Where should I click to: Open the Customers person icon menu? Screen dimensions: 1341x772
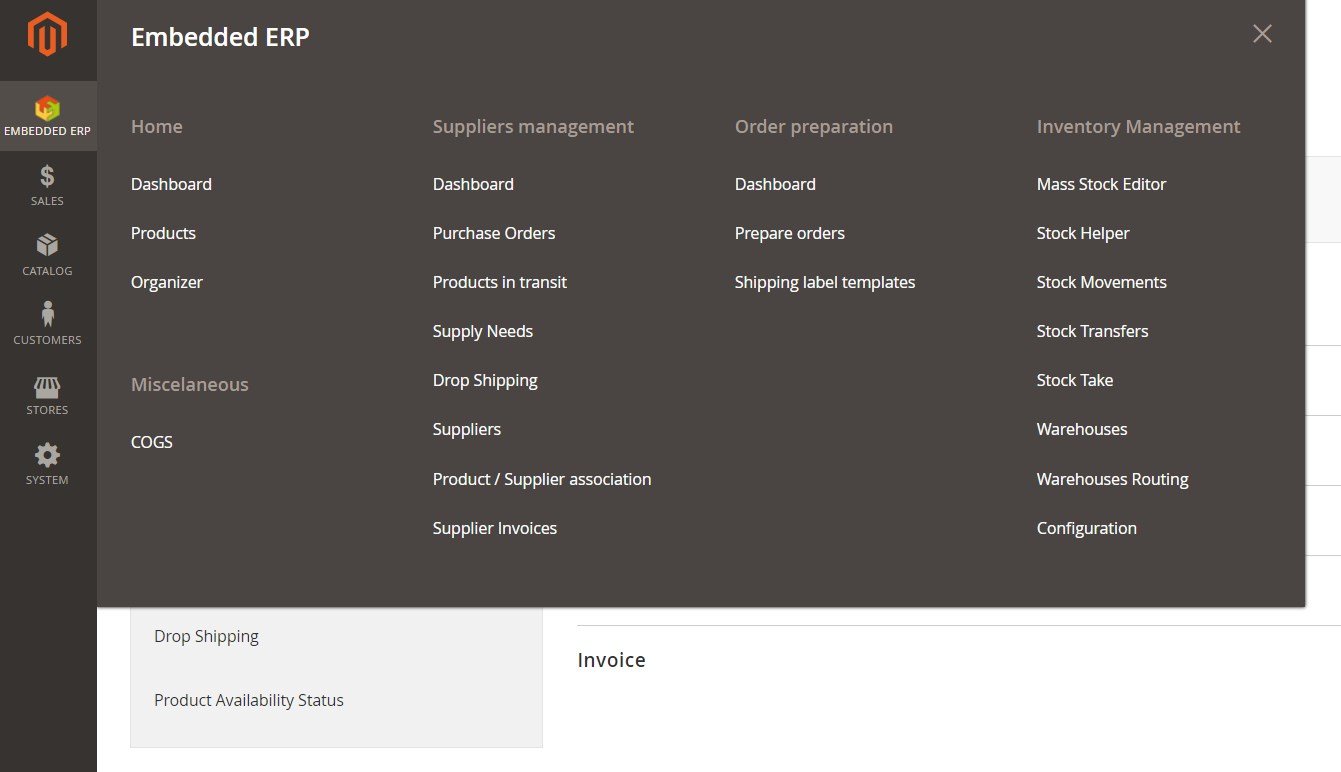tap(48, 325)
